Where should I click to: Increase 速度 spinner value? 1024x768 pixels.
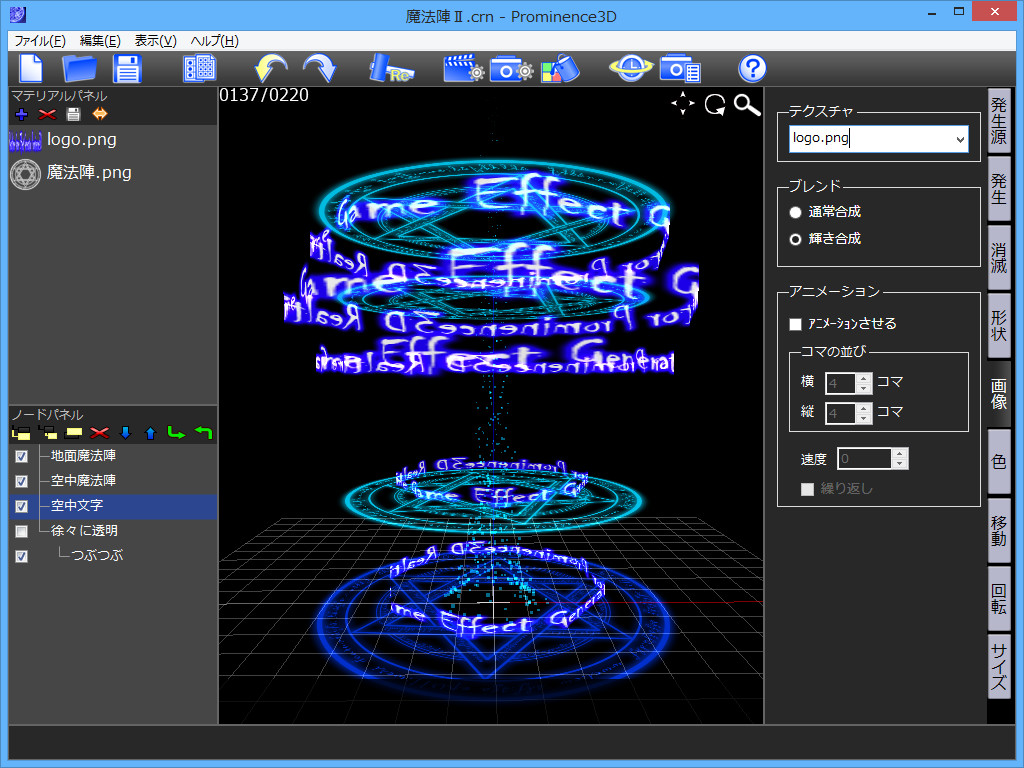[x=900, y=454]
